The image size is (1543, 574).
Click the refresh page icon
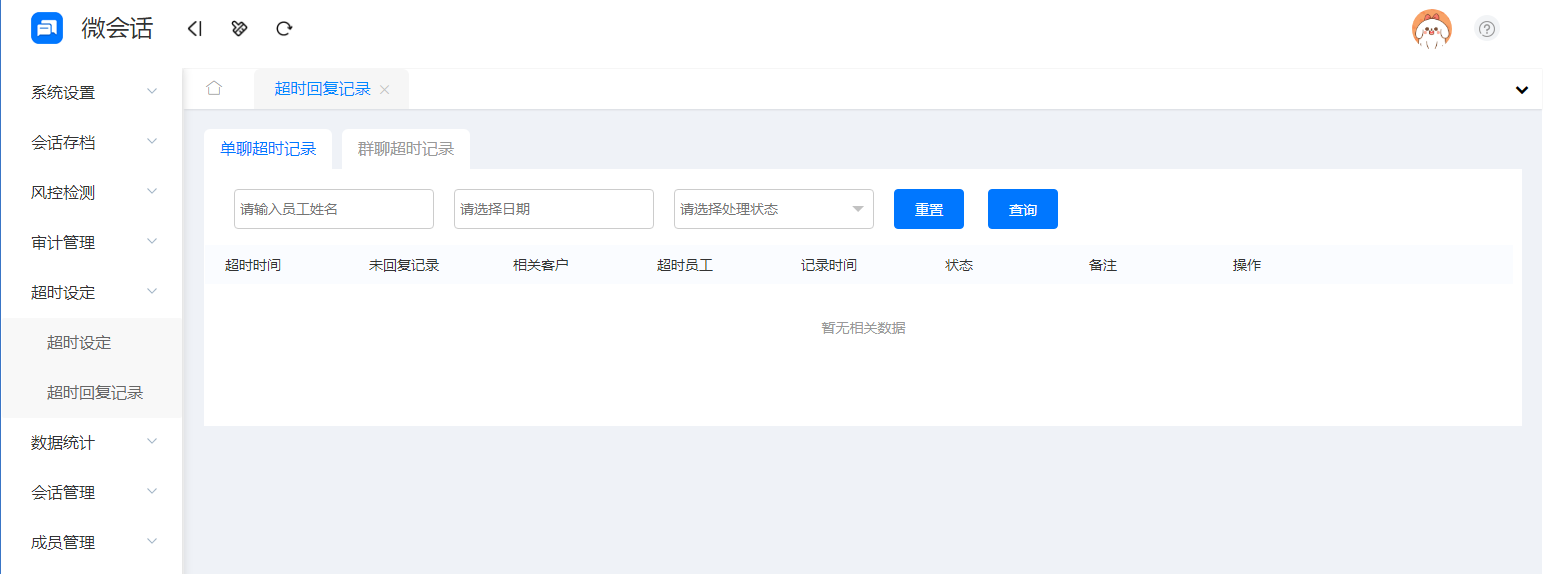tap(284, 29)
